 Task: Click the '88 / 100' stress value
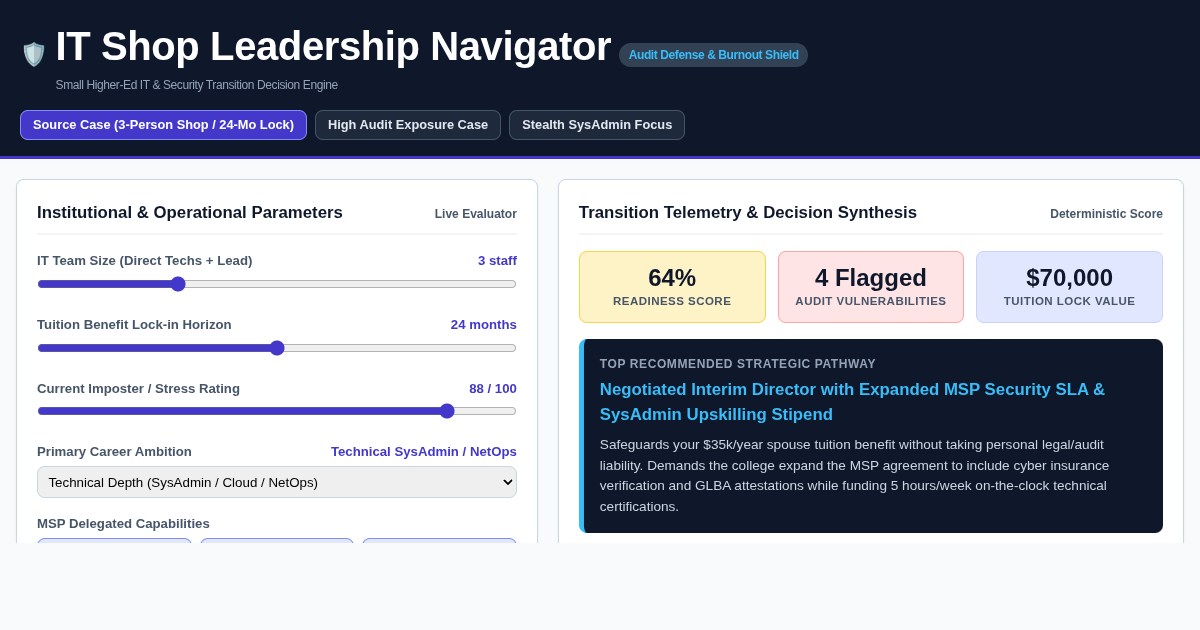tap(493, 389)
